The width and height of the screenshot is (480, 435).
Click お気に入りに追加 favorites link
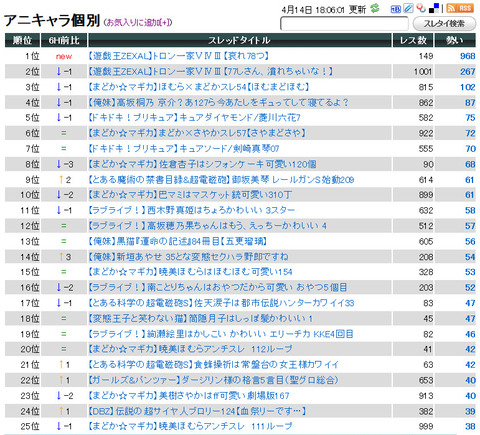[x=138, y=22]
